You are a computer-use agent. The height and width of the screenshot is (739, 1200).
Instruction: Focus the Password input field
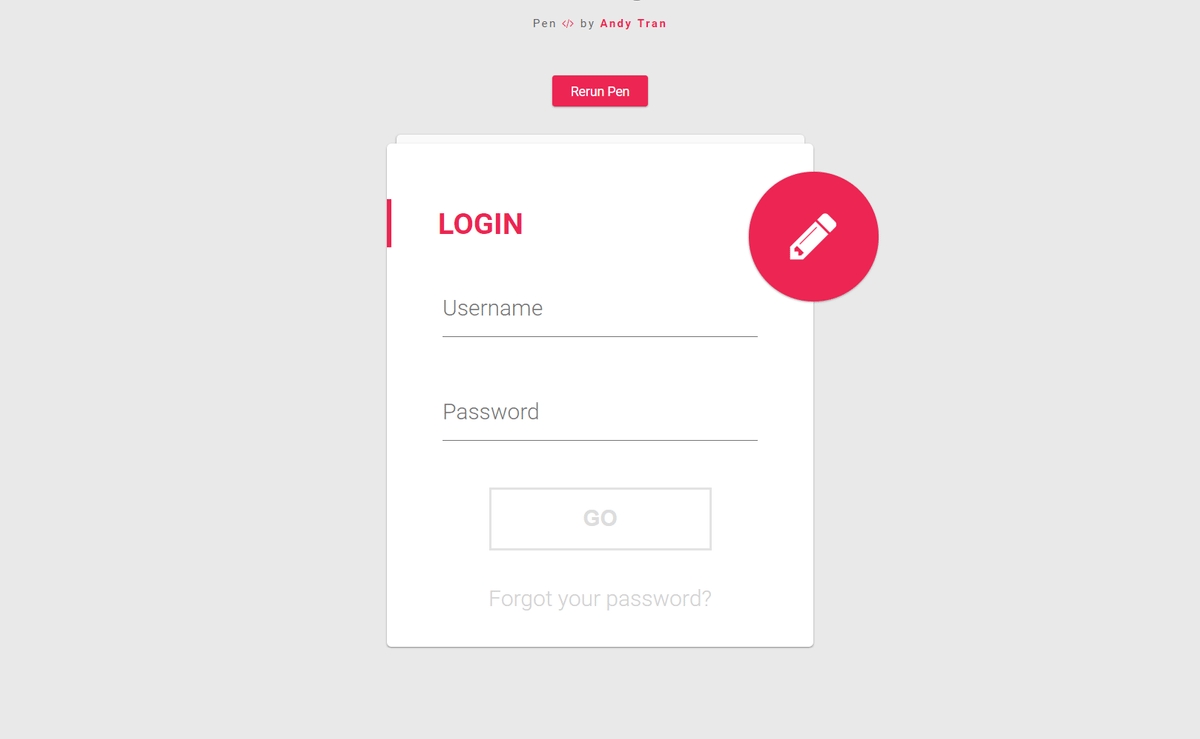click(x=600, y=412)
